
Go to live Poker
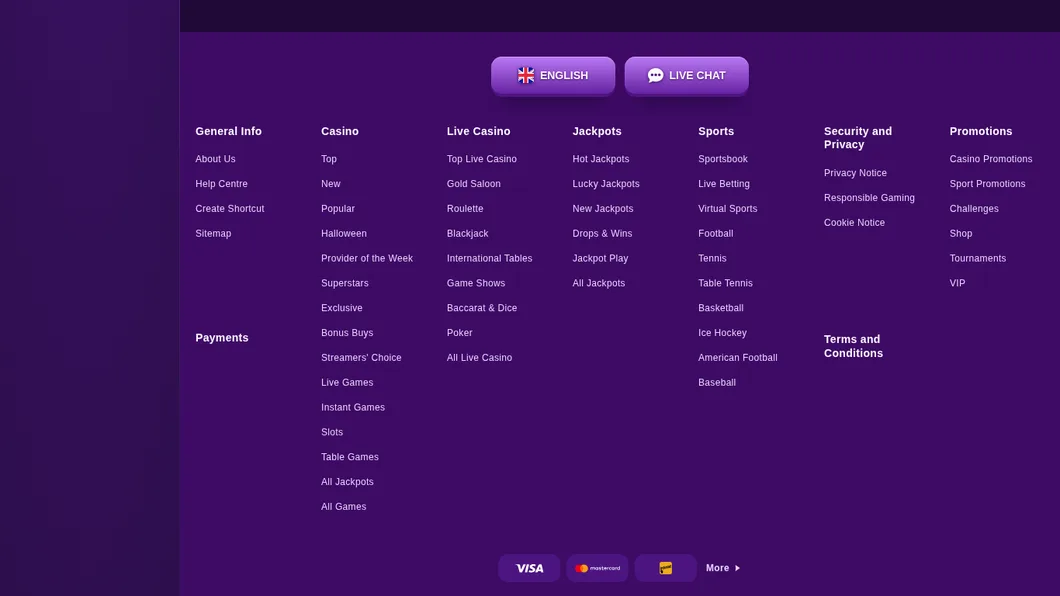coord(459,332)
